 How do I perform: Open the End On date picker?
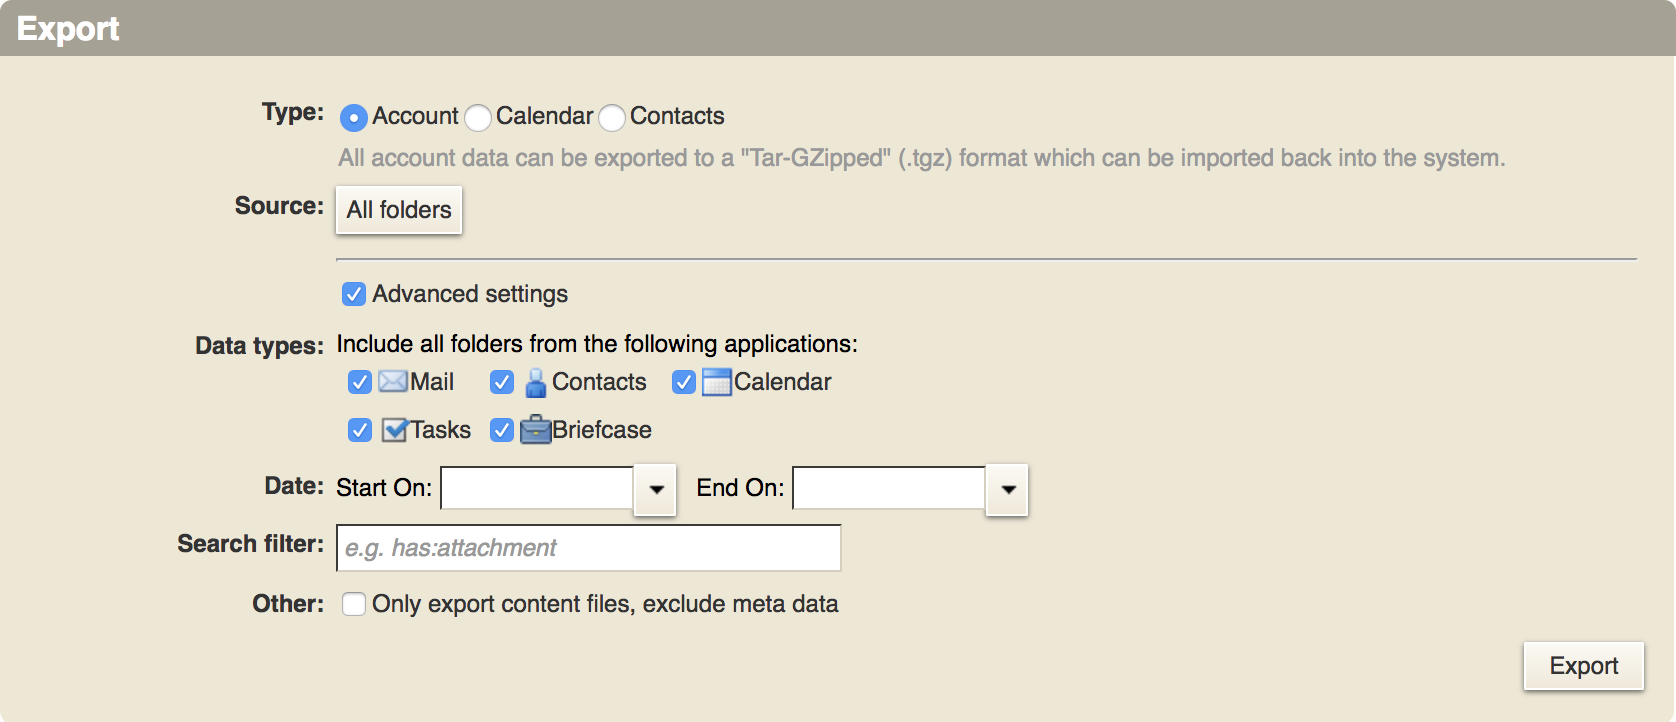point(1008,489)
